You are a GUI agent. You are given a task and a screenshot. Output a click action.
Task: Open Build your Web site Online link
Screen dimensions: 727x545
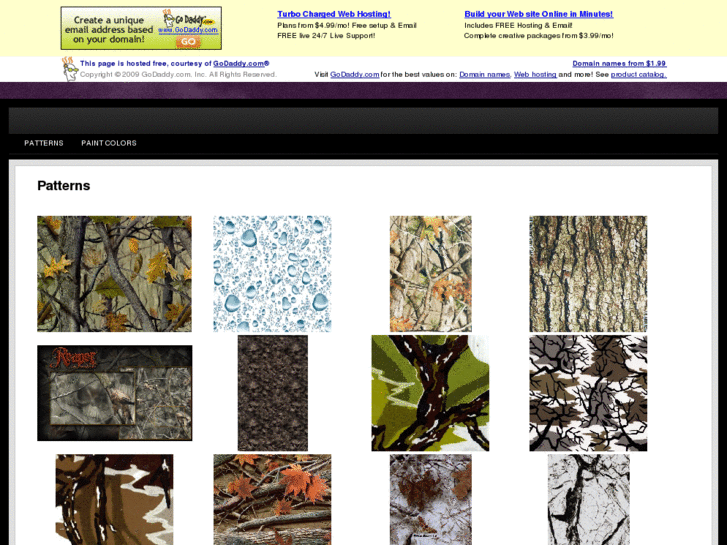coord(539,14)
